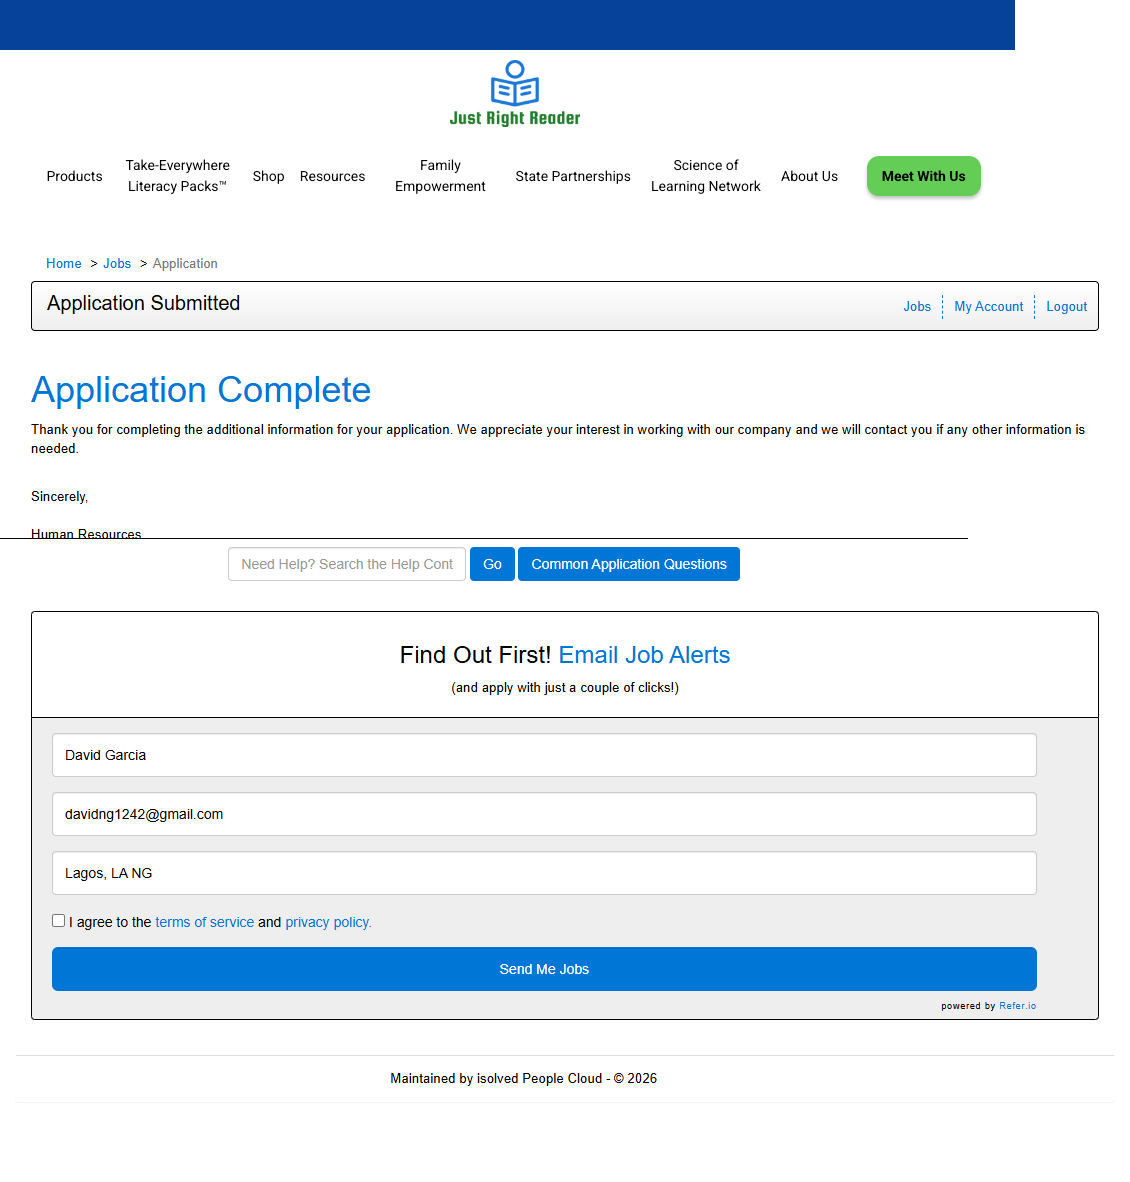This screenshot has height=1182, width=1130.
Task: Open the Products menu
Action: pos(74,176)
